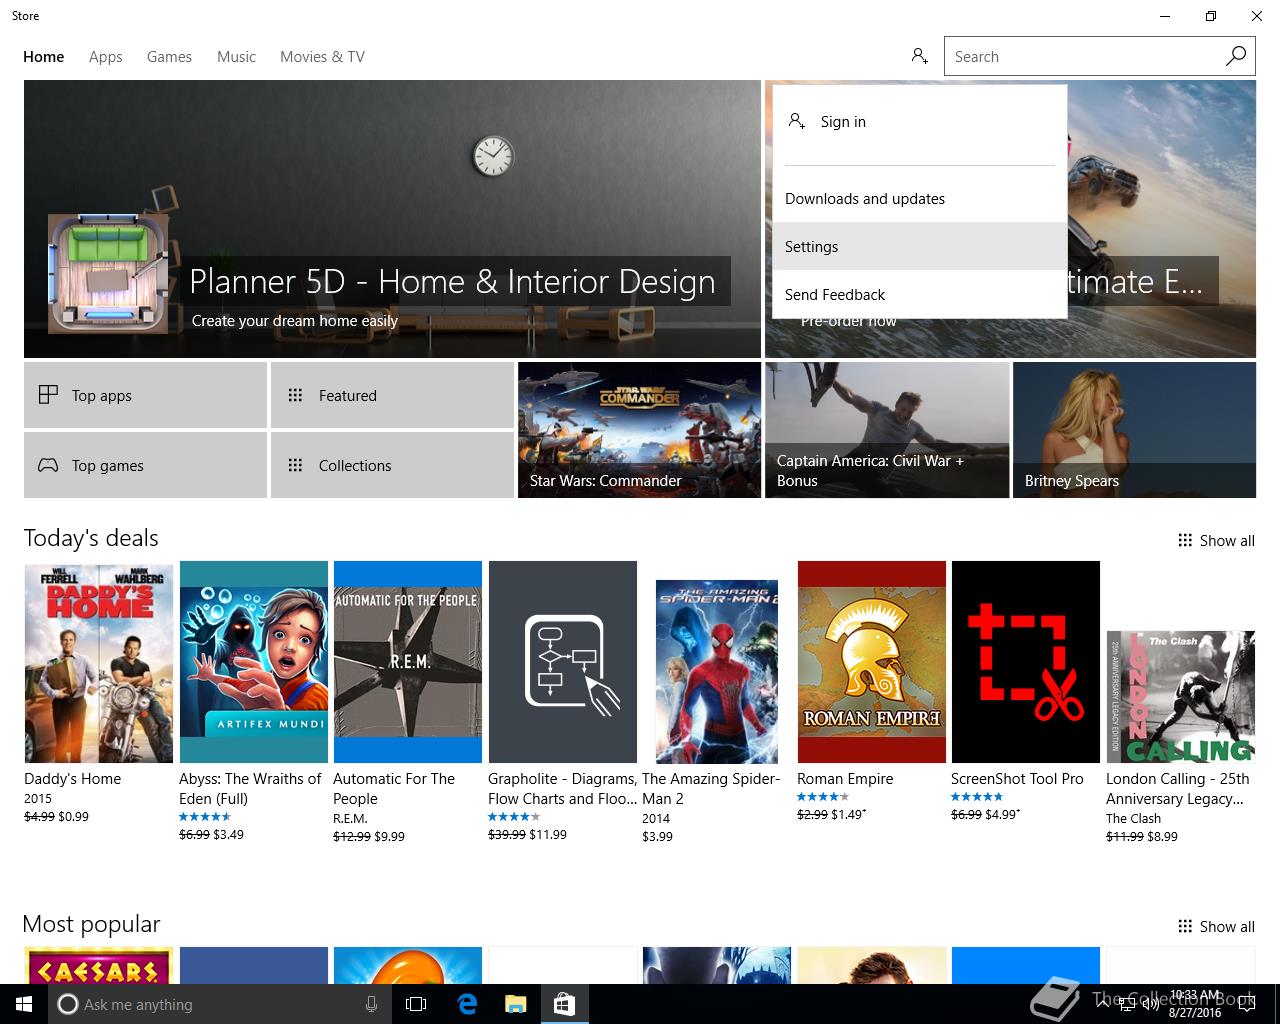The image size is (1280, 1024).
Task: Click the ScreenShot Tool Pro title text
Action: (x=1017, y=778)
